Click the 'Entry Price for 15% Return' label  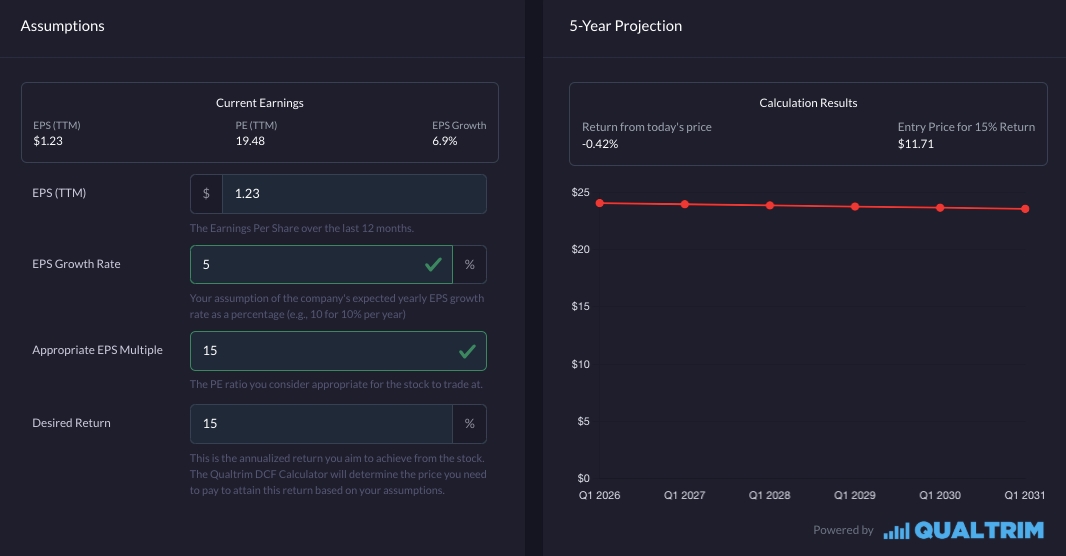click(966, 127)
